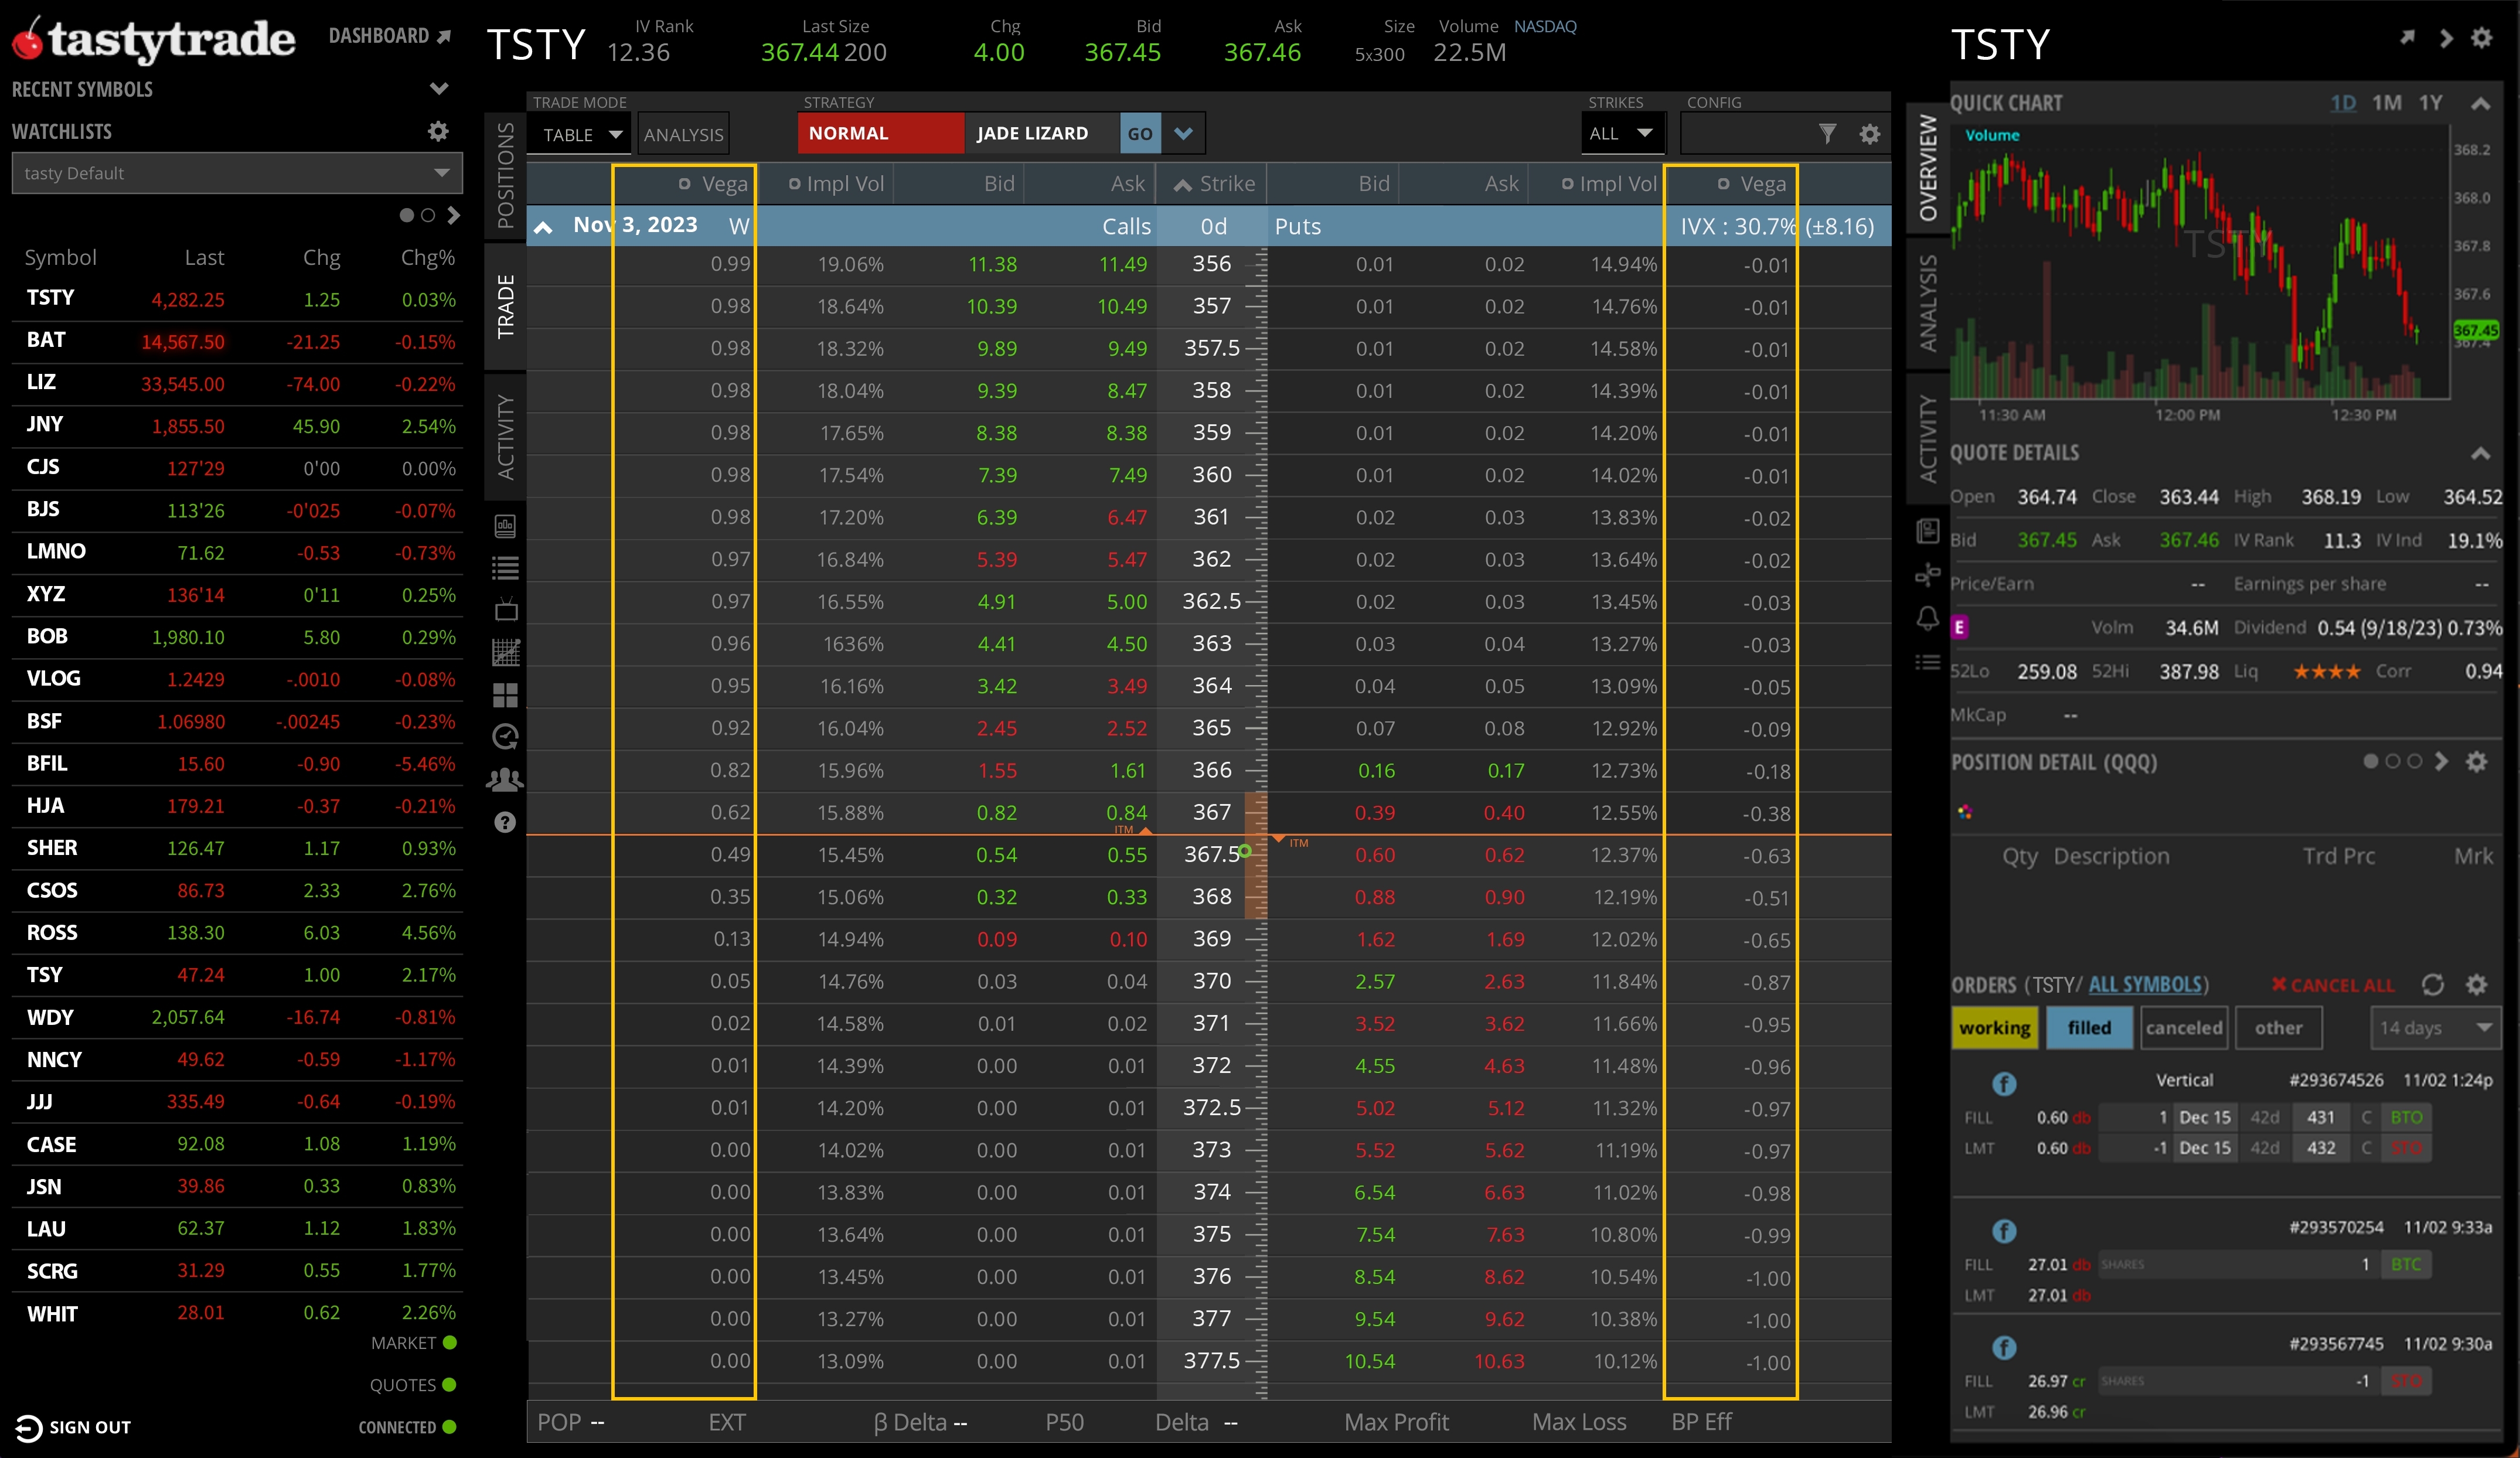Screen dimensions: 2520x1458
Task: Click the follow traders community icon
Action: coord(505,779)
